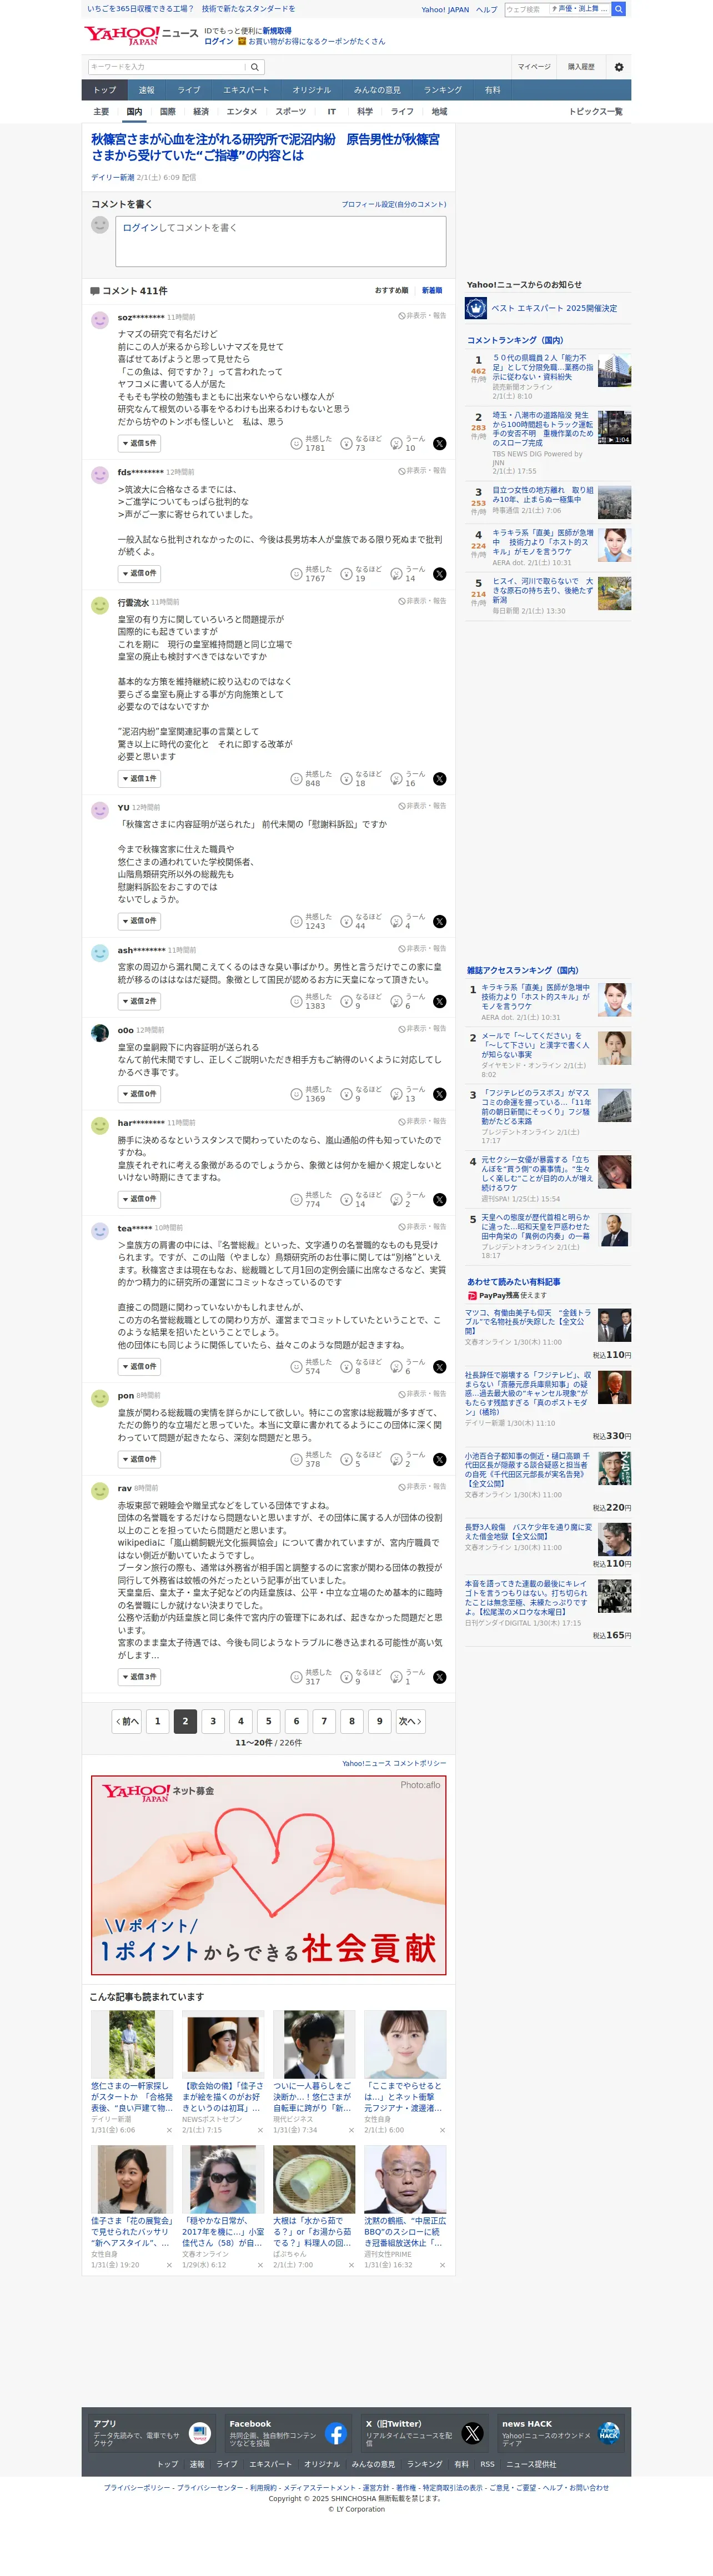Open the ネット募金 heart banner
The image size is (713, 2576).
point(269,1875)
